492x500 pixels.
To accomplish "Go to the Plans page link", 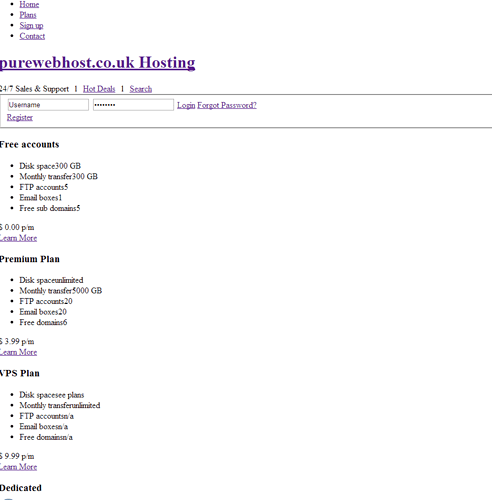I will [28, 15].
